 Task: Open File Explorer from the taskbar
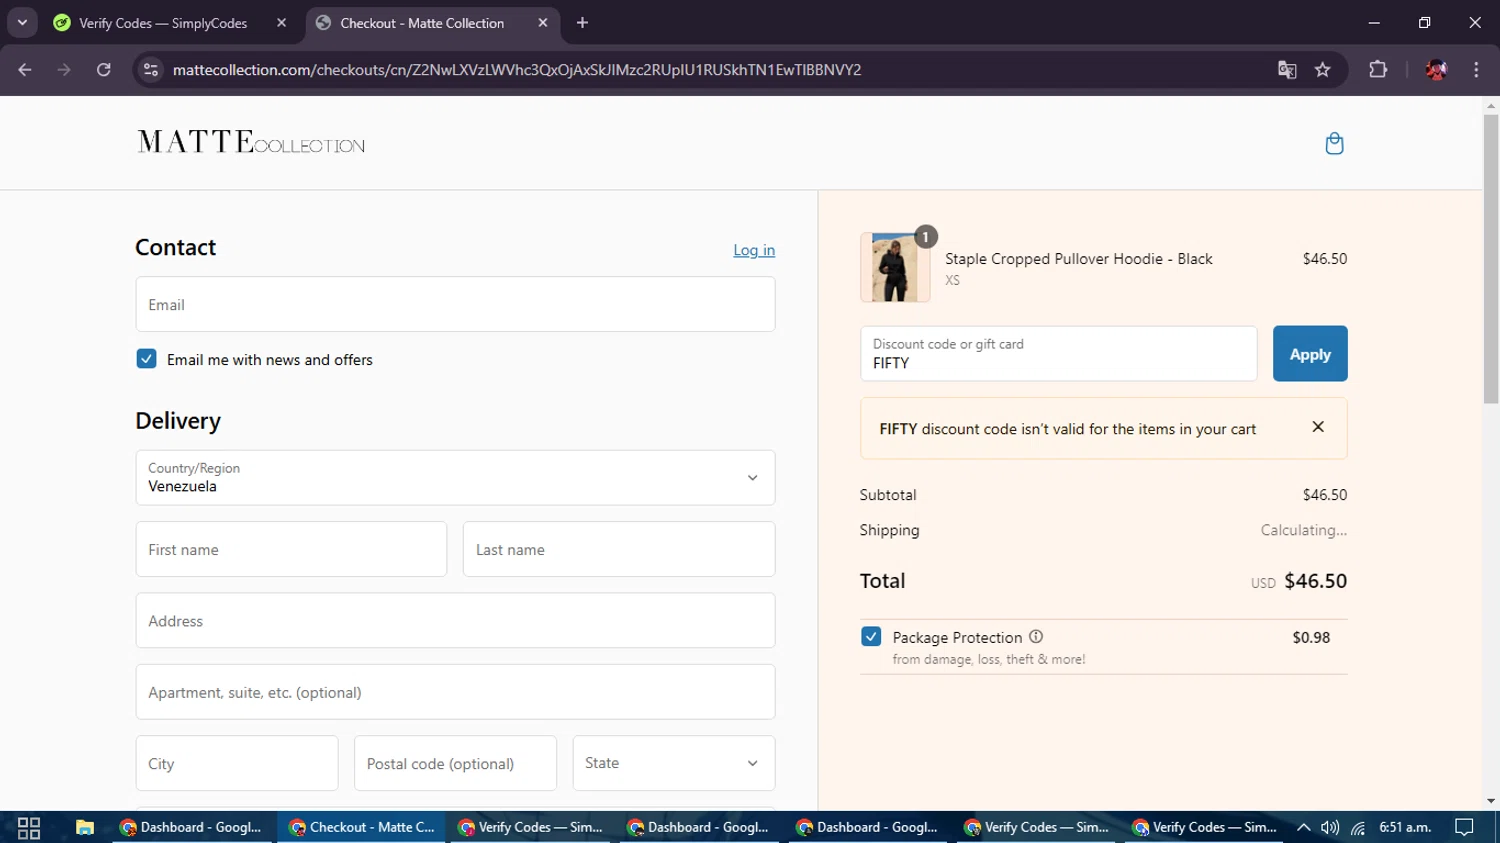pyautogui.click(x=85, y=827)
